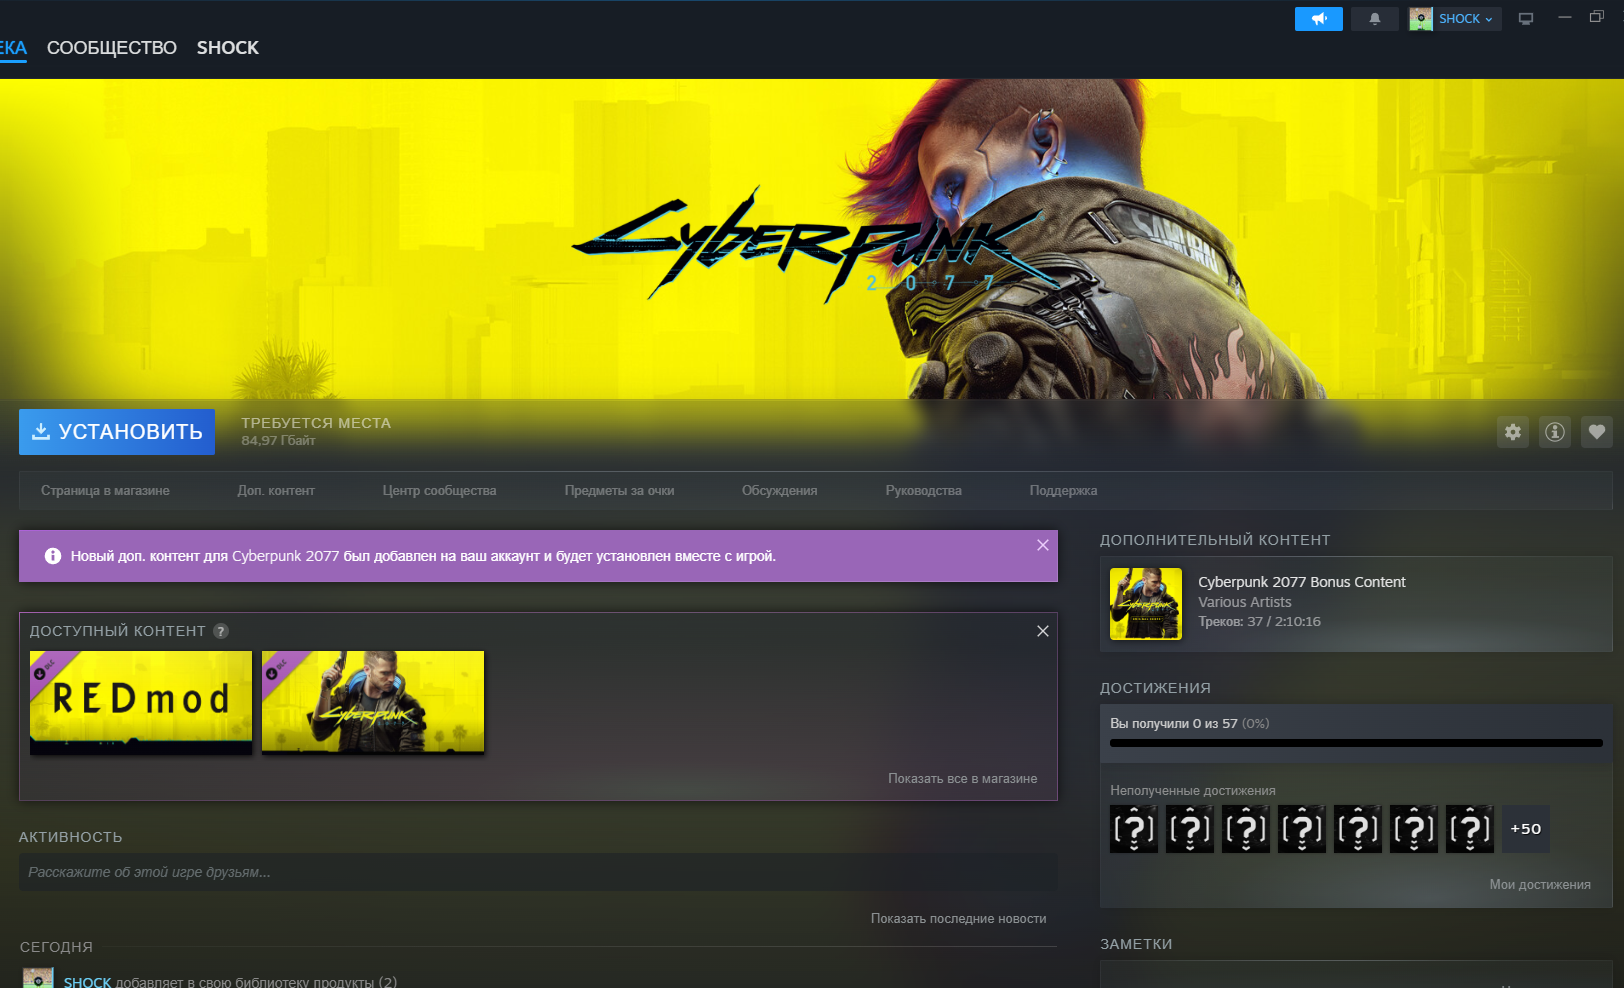Image resolution: width=1624 pixels, height=988 pixels.
Task: Click the Big Picture mode monitor icon
Action: tap(1526, 19)
